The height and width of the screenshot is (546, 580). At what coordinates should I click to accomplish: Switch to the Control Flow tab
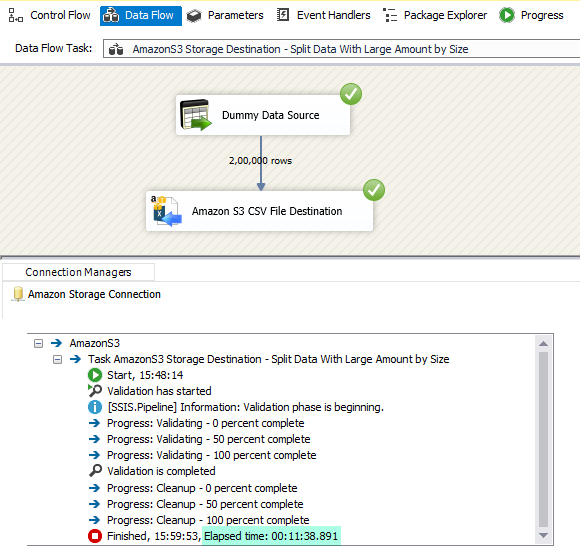[x=49, y=16]
